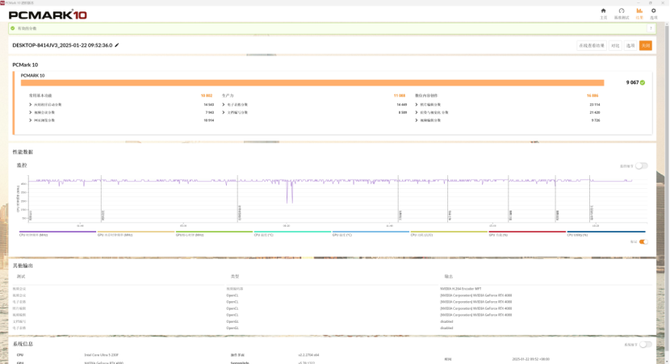Edit result name with pencil icon
This screenshot has width=670, height=364.
tap(117, 45)
